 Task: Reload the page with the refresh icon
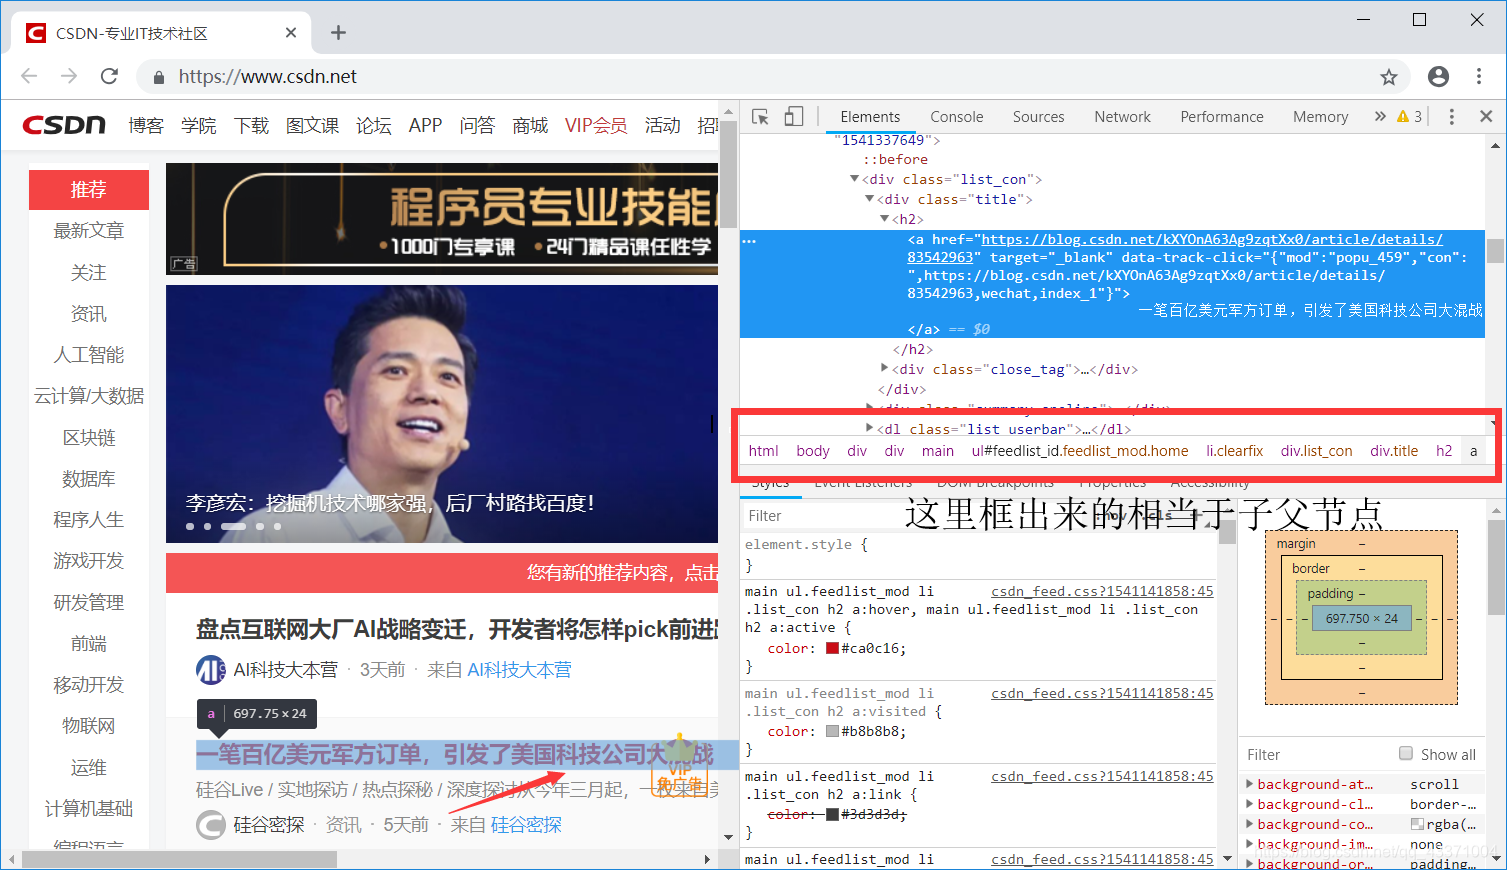tap(109, 76)
